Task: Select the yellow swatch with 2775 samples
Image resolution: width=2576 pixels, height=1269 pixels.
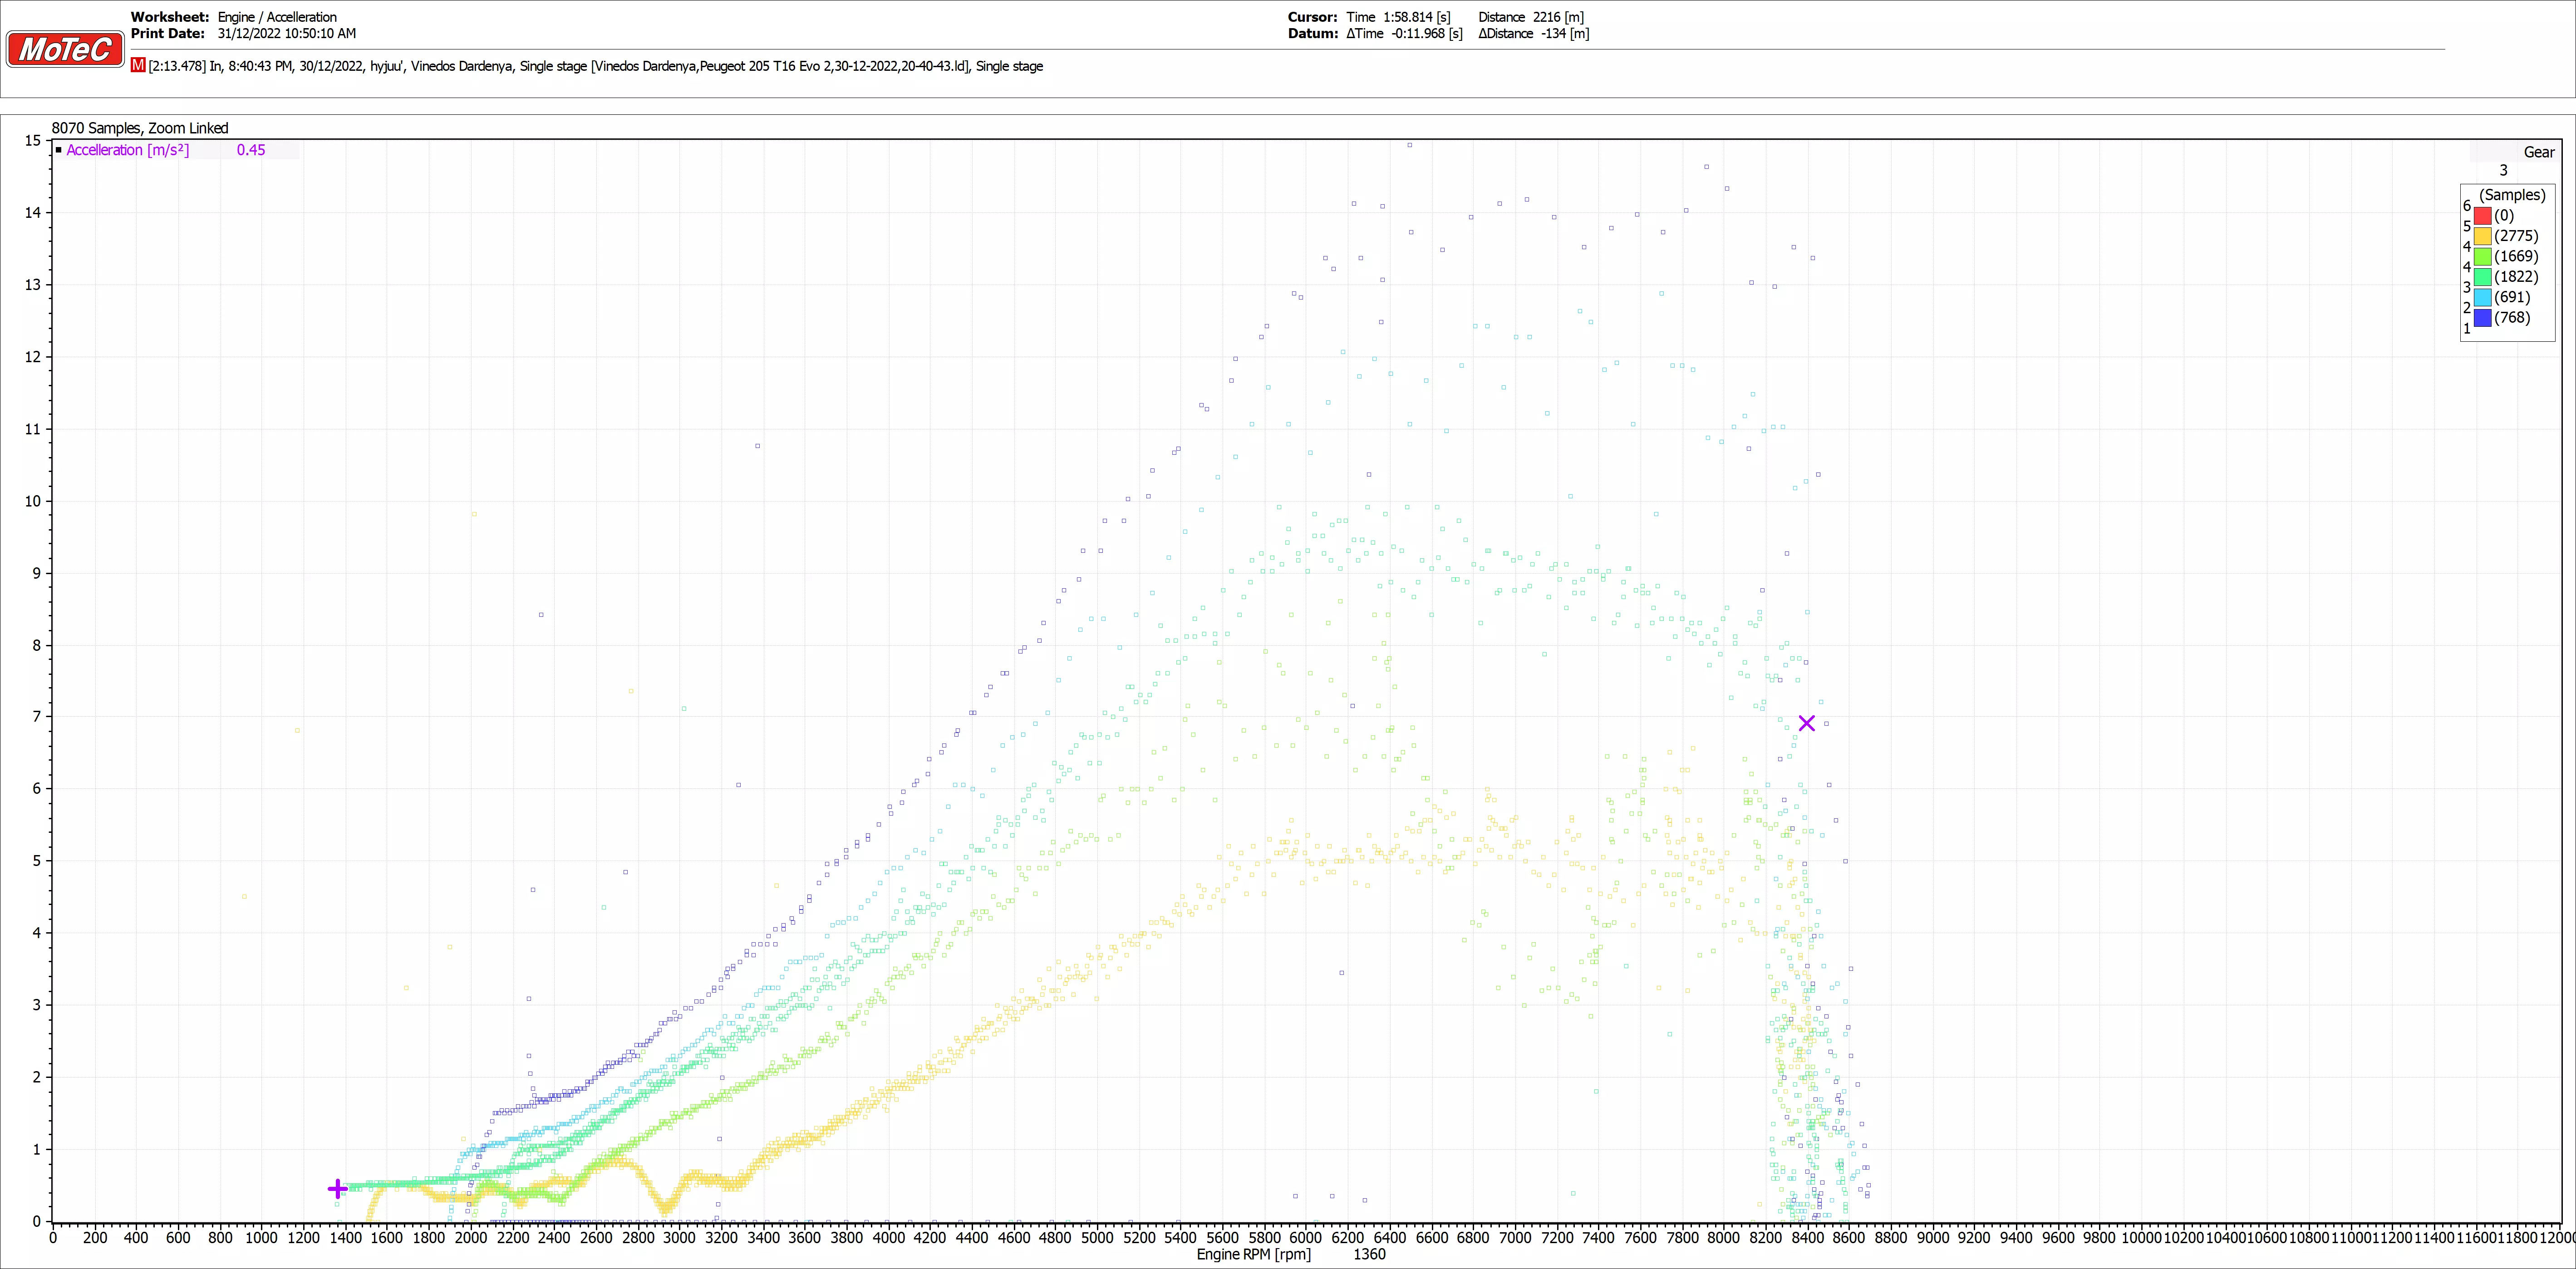Action: [2483, 236]
